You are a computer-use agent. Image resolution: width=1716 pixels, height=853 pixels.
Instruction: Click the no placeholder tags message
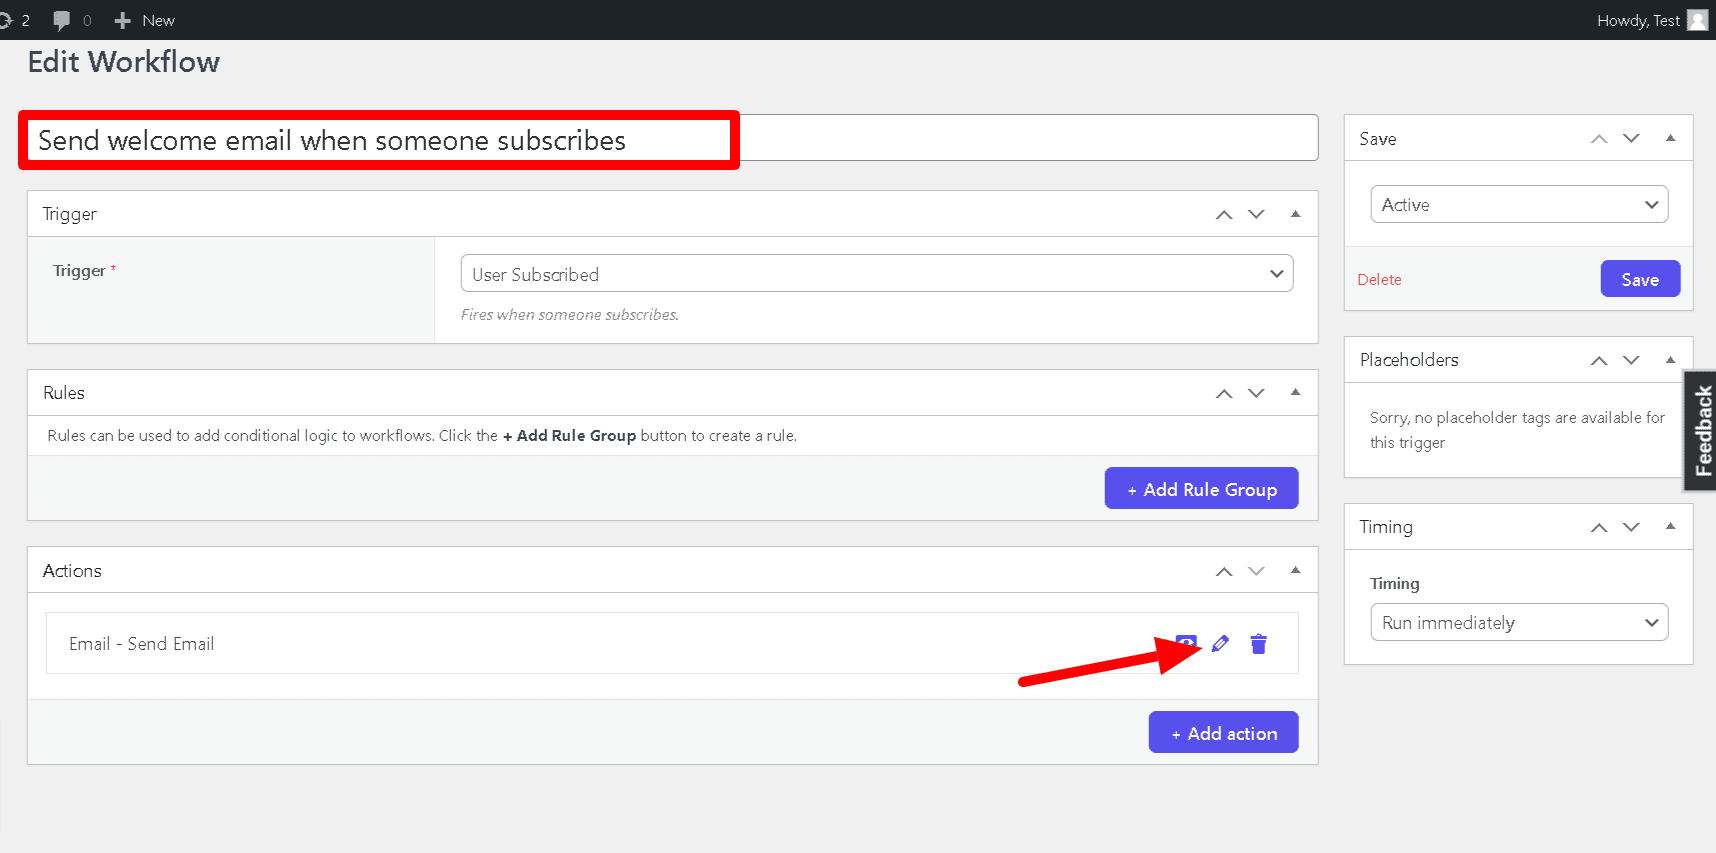click(x=1517, y=430)
